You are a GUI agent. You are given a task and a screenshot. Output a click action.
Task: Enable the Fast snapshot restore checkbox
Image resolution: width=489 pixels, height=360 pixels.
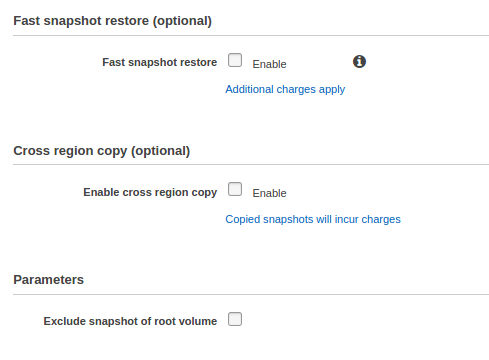[x=235, y=60]
